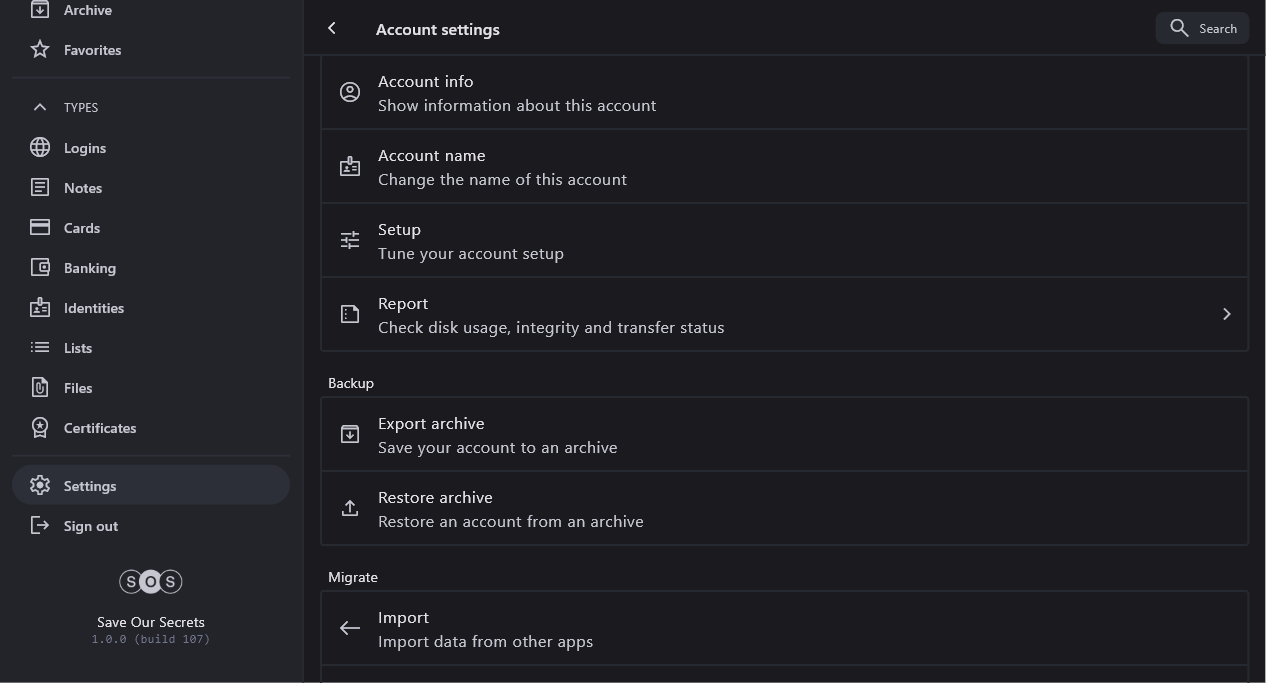
Task: Open Account info details
Action: click(784, 93)
